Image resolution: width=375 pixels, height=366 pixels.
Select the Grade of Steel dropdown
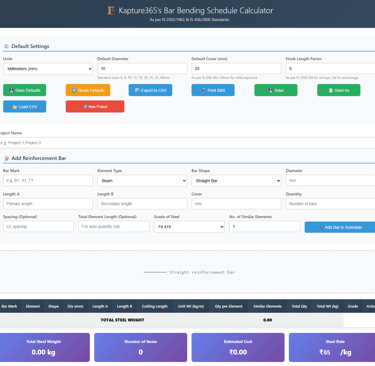(189, 227)
